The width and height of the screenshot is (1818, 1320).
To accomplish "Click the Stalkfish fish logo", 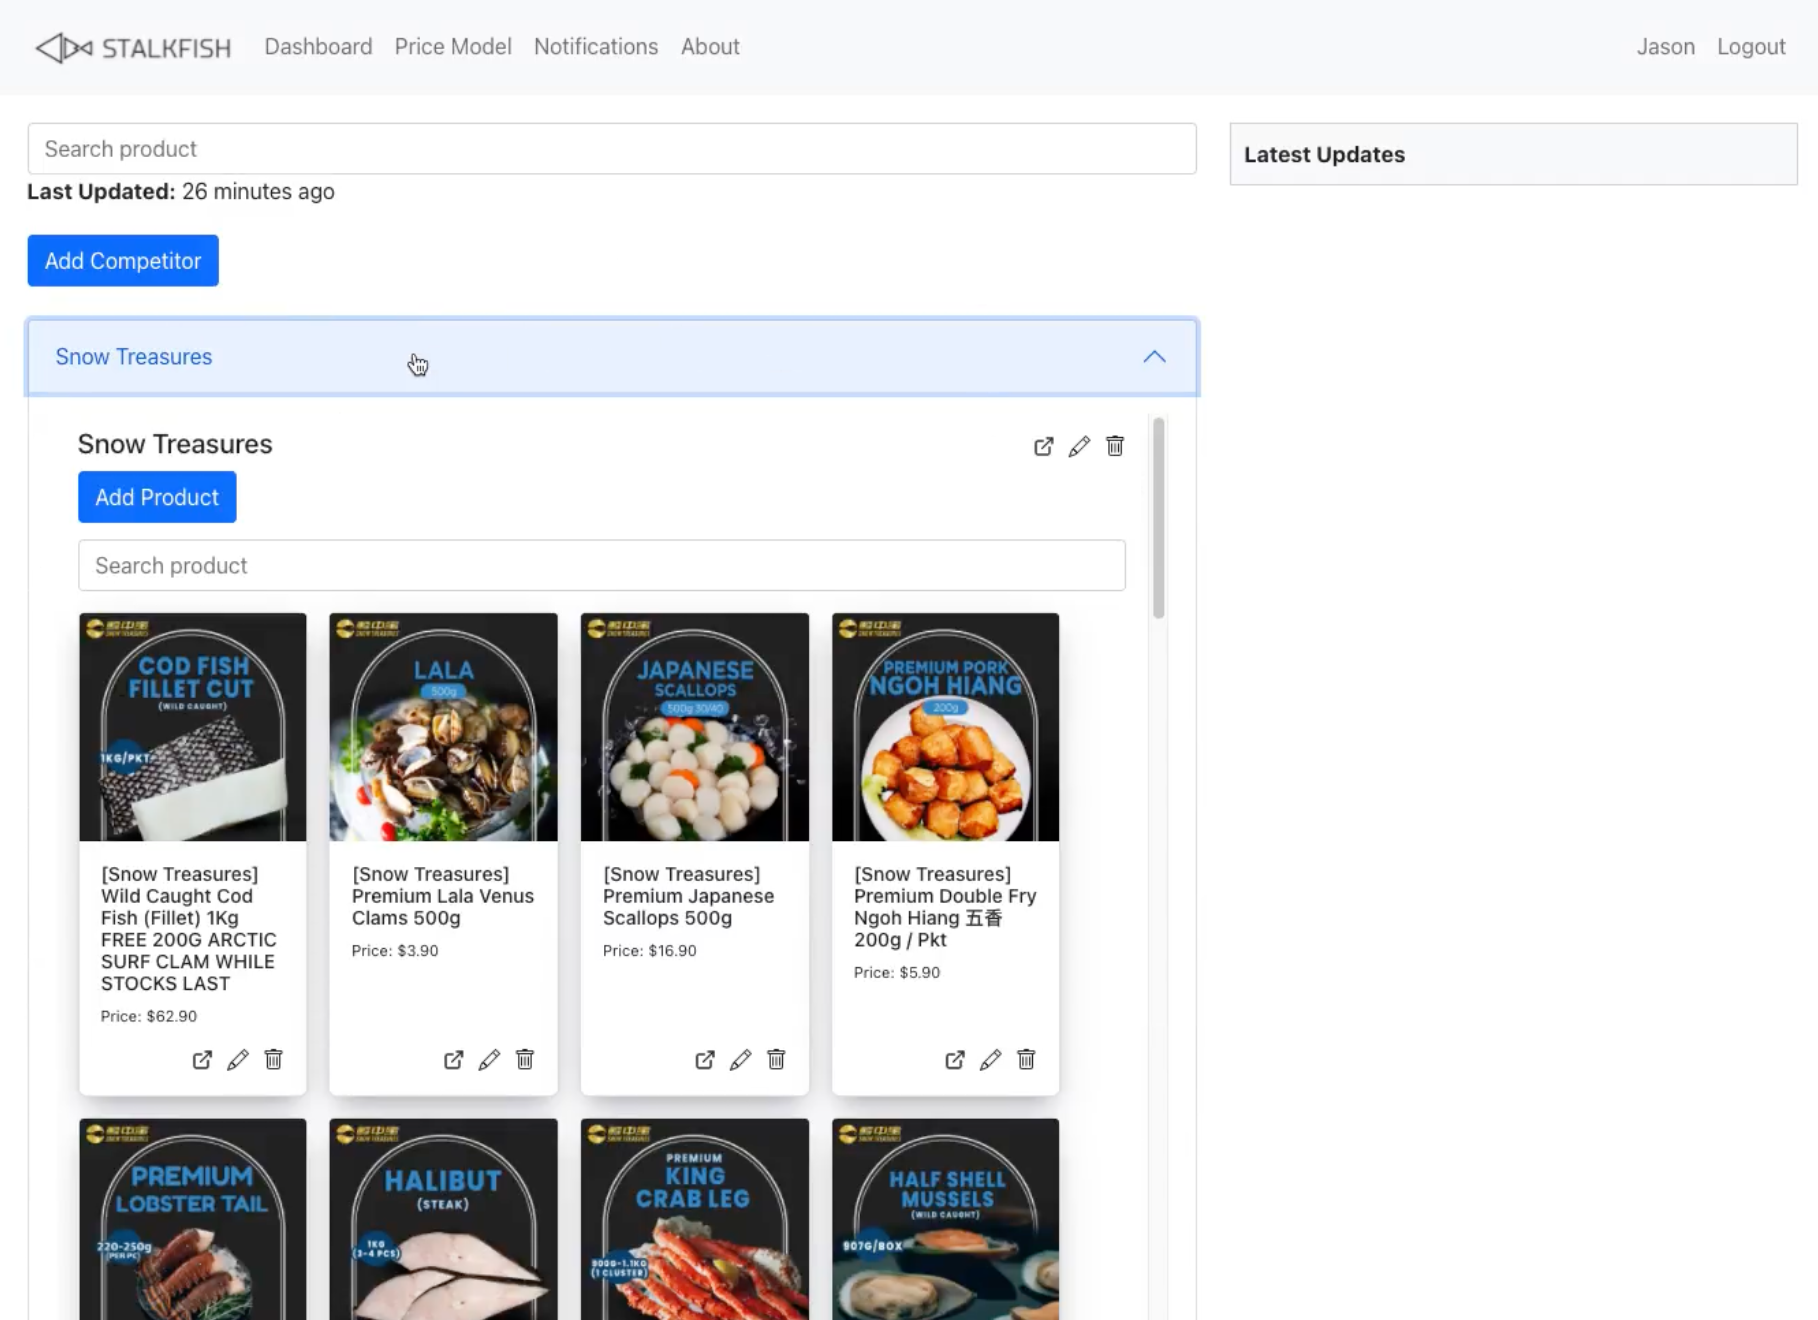I will tap(64, 47).
